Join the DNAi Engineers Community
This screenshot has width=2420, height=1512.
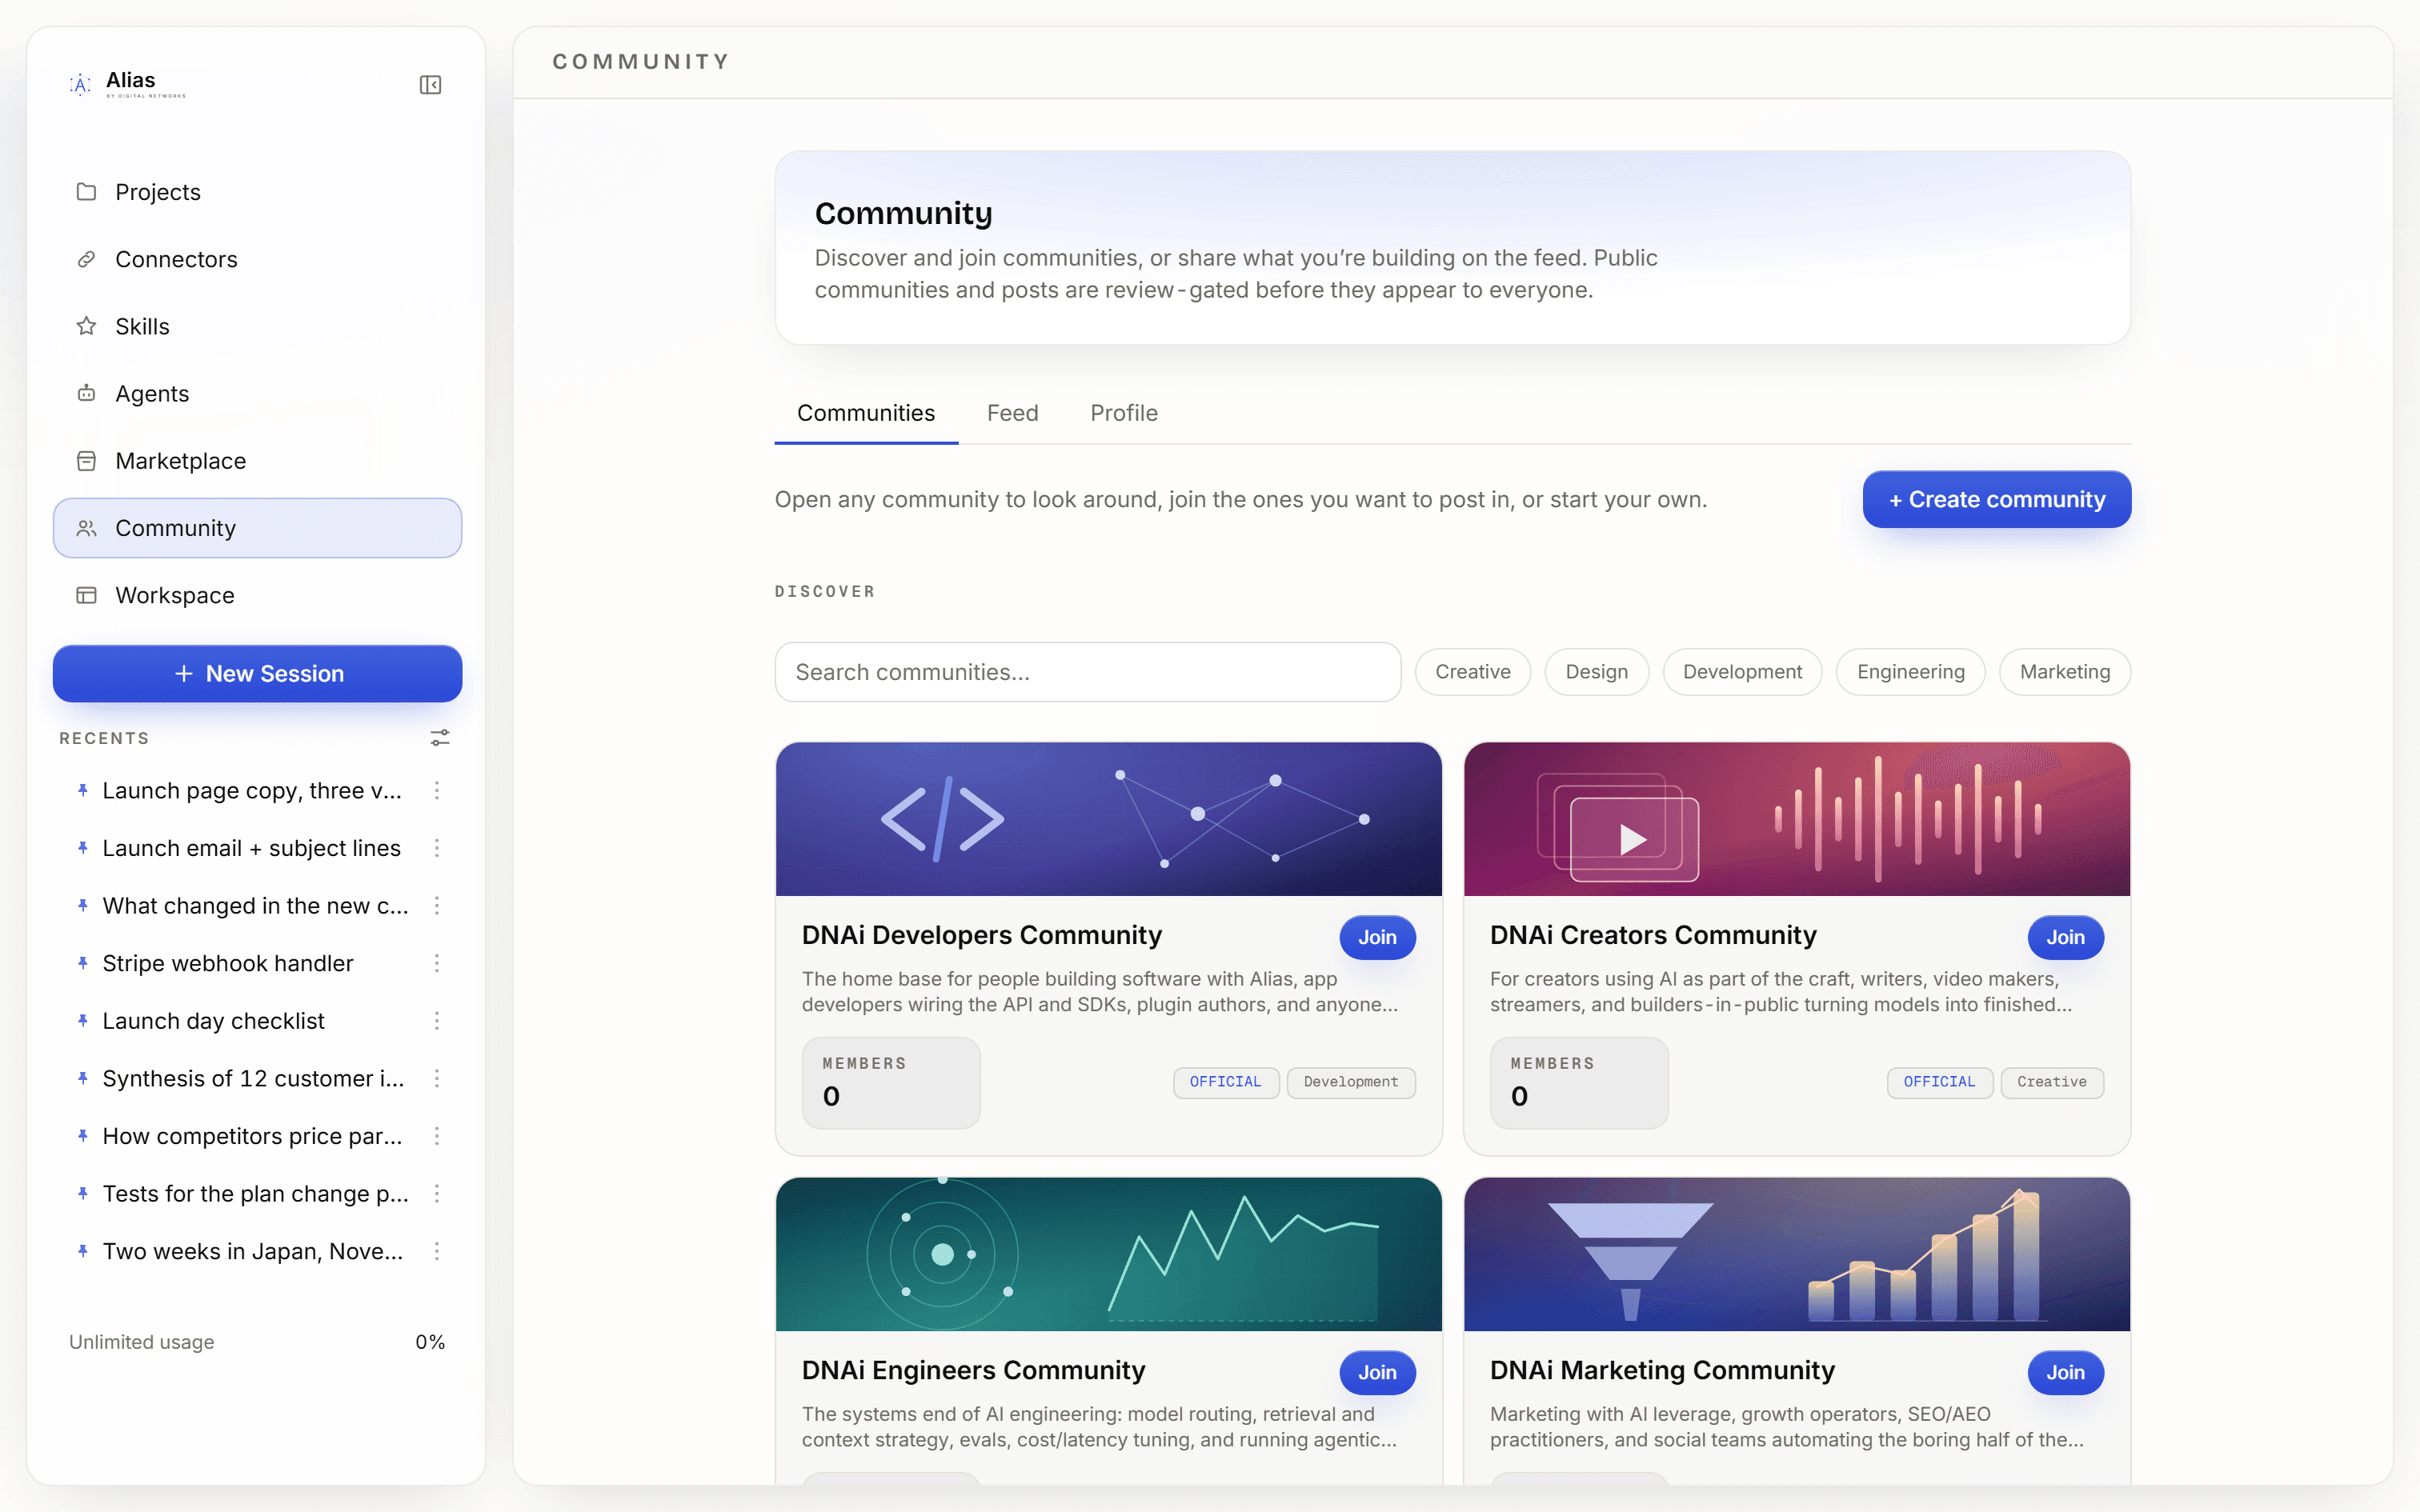pos(1377,1373)
